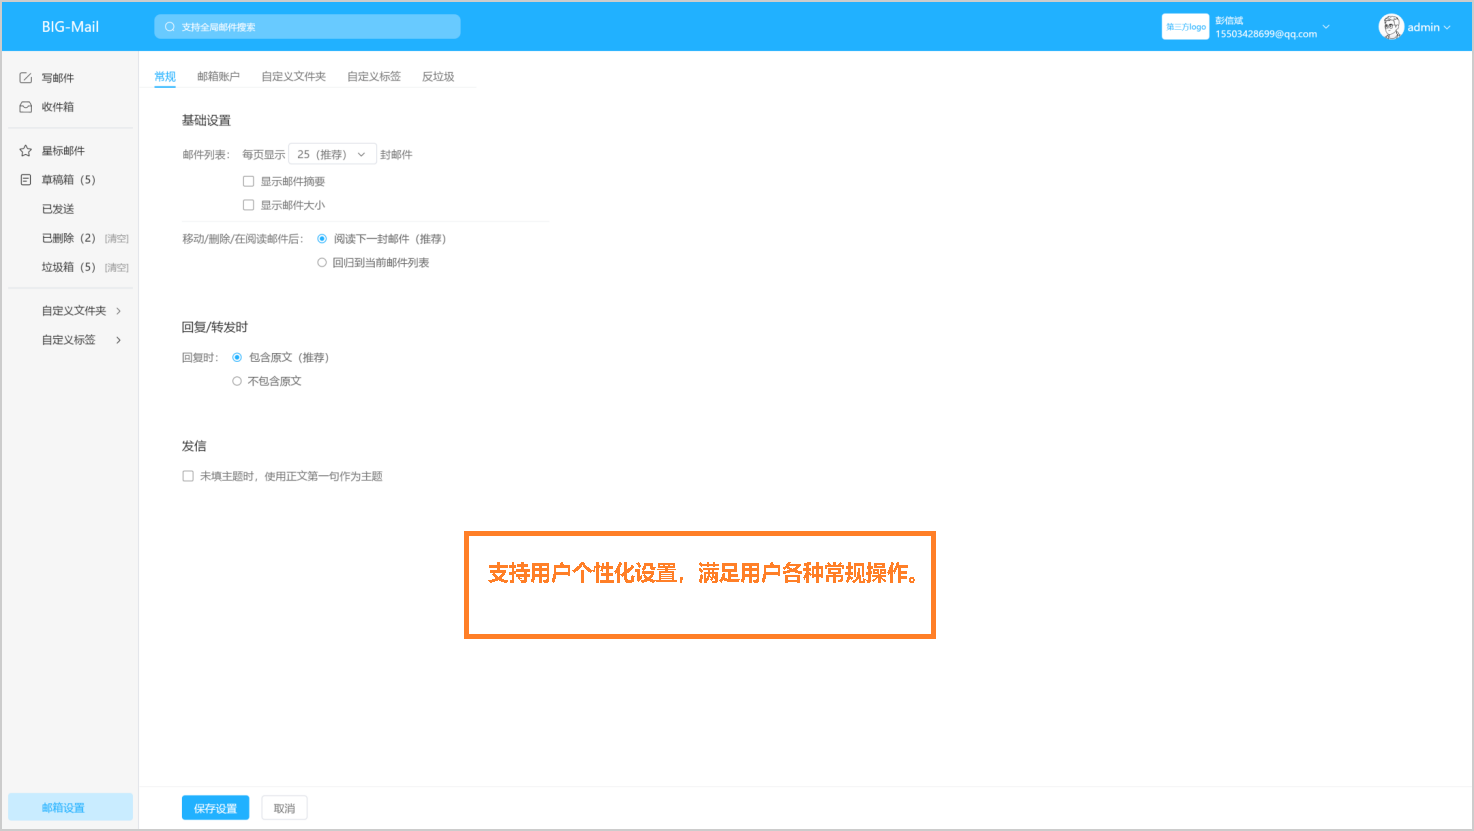Open the 每页显示 count dropdown

tap(333, 153)
